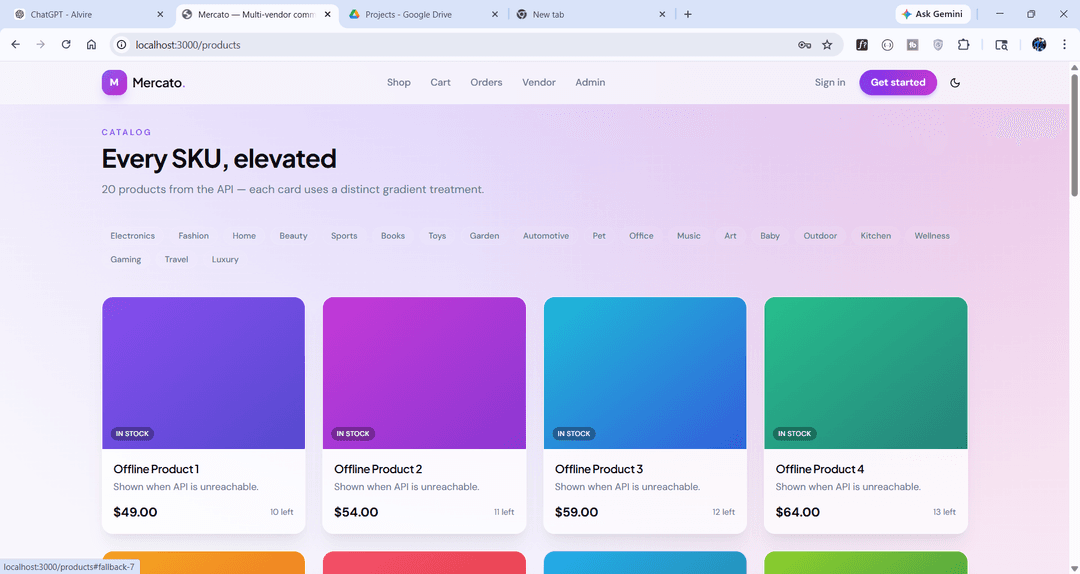Screen dimensions: 1080x574
Task: Filter by Wellness category
Action: (x=932, y=236)
